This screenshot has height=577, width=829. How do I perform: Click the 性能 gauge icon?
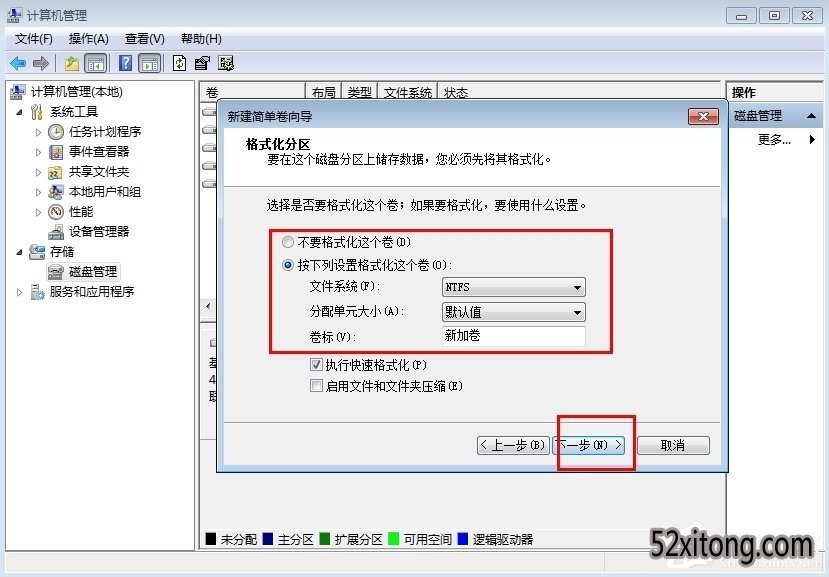click(56, 212)
